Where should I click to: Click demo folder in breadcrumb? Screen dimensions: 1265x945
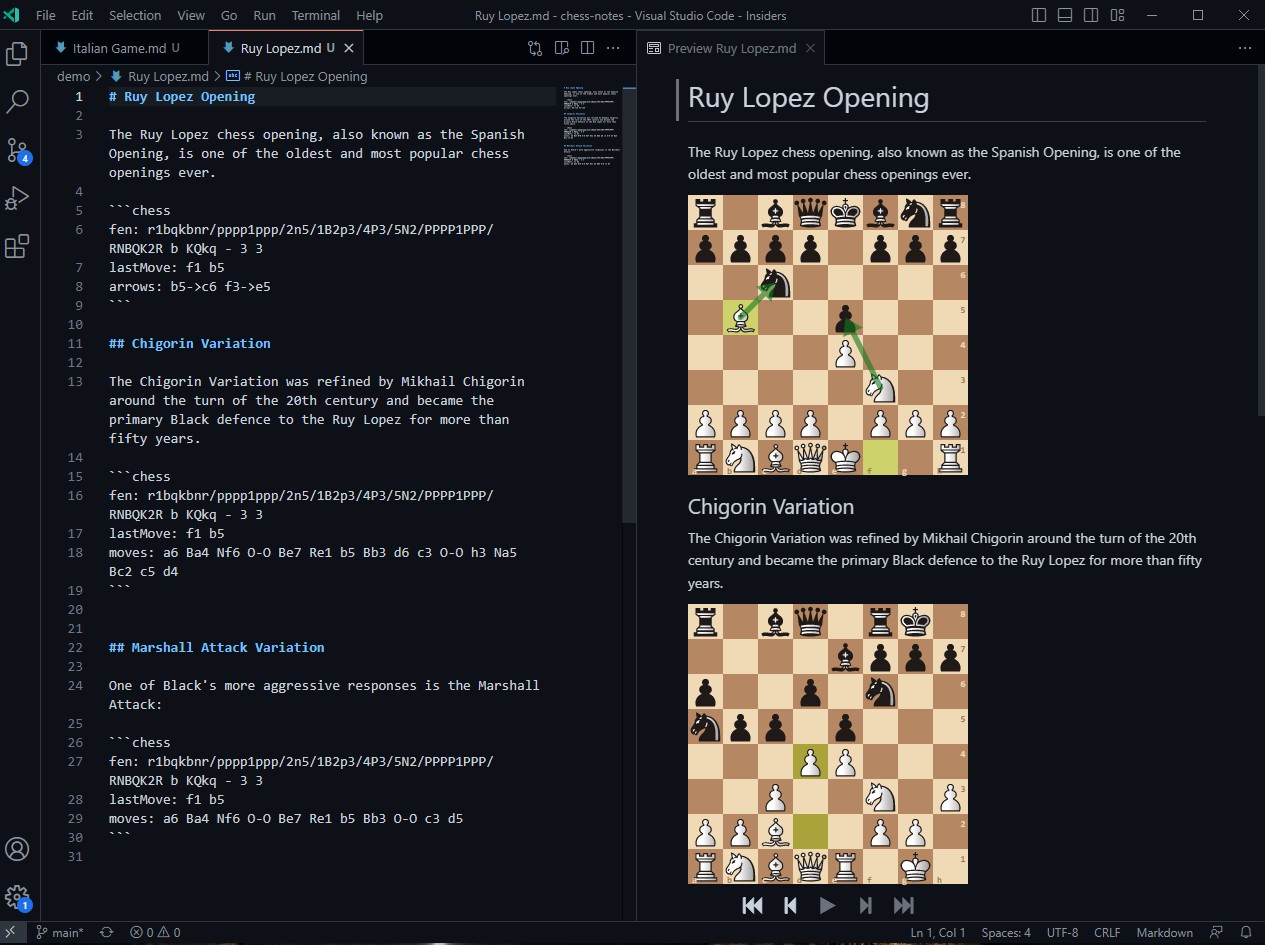click(x=73, y=76)
